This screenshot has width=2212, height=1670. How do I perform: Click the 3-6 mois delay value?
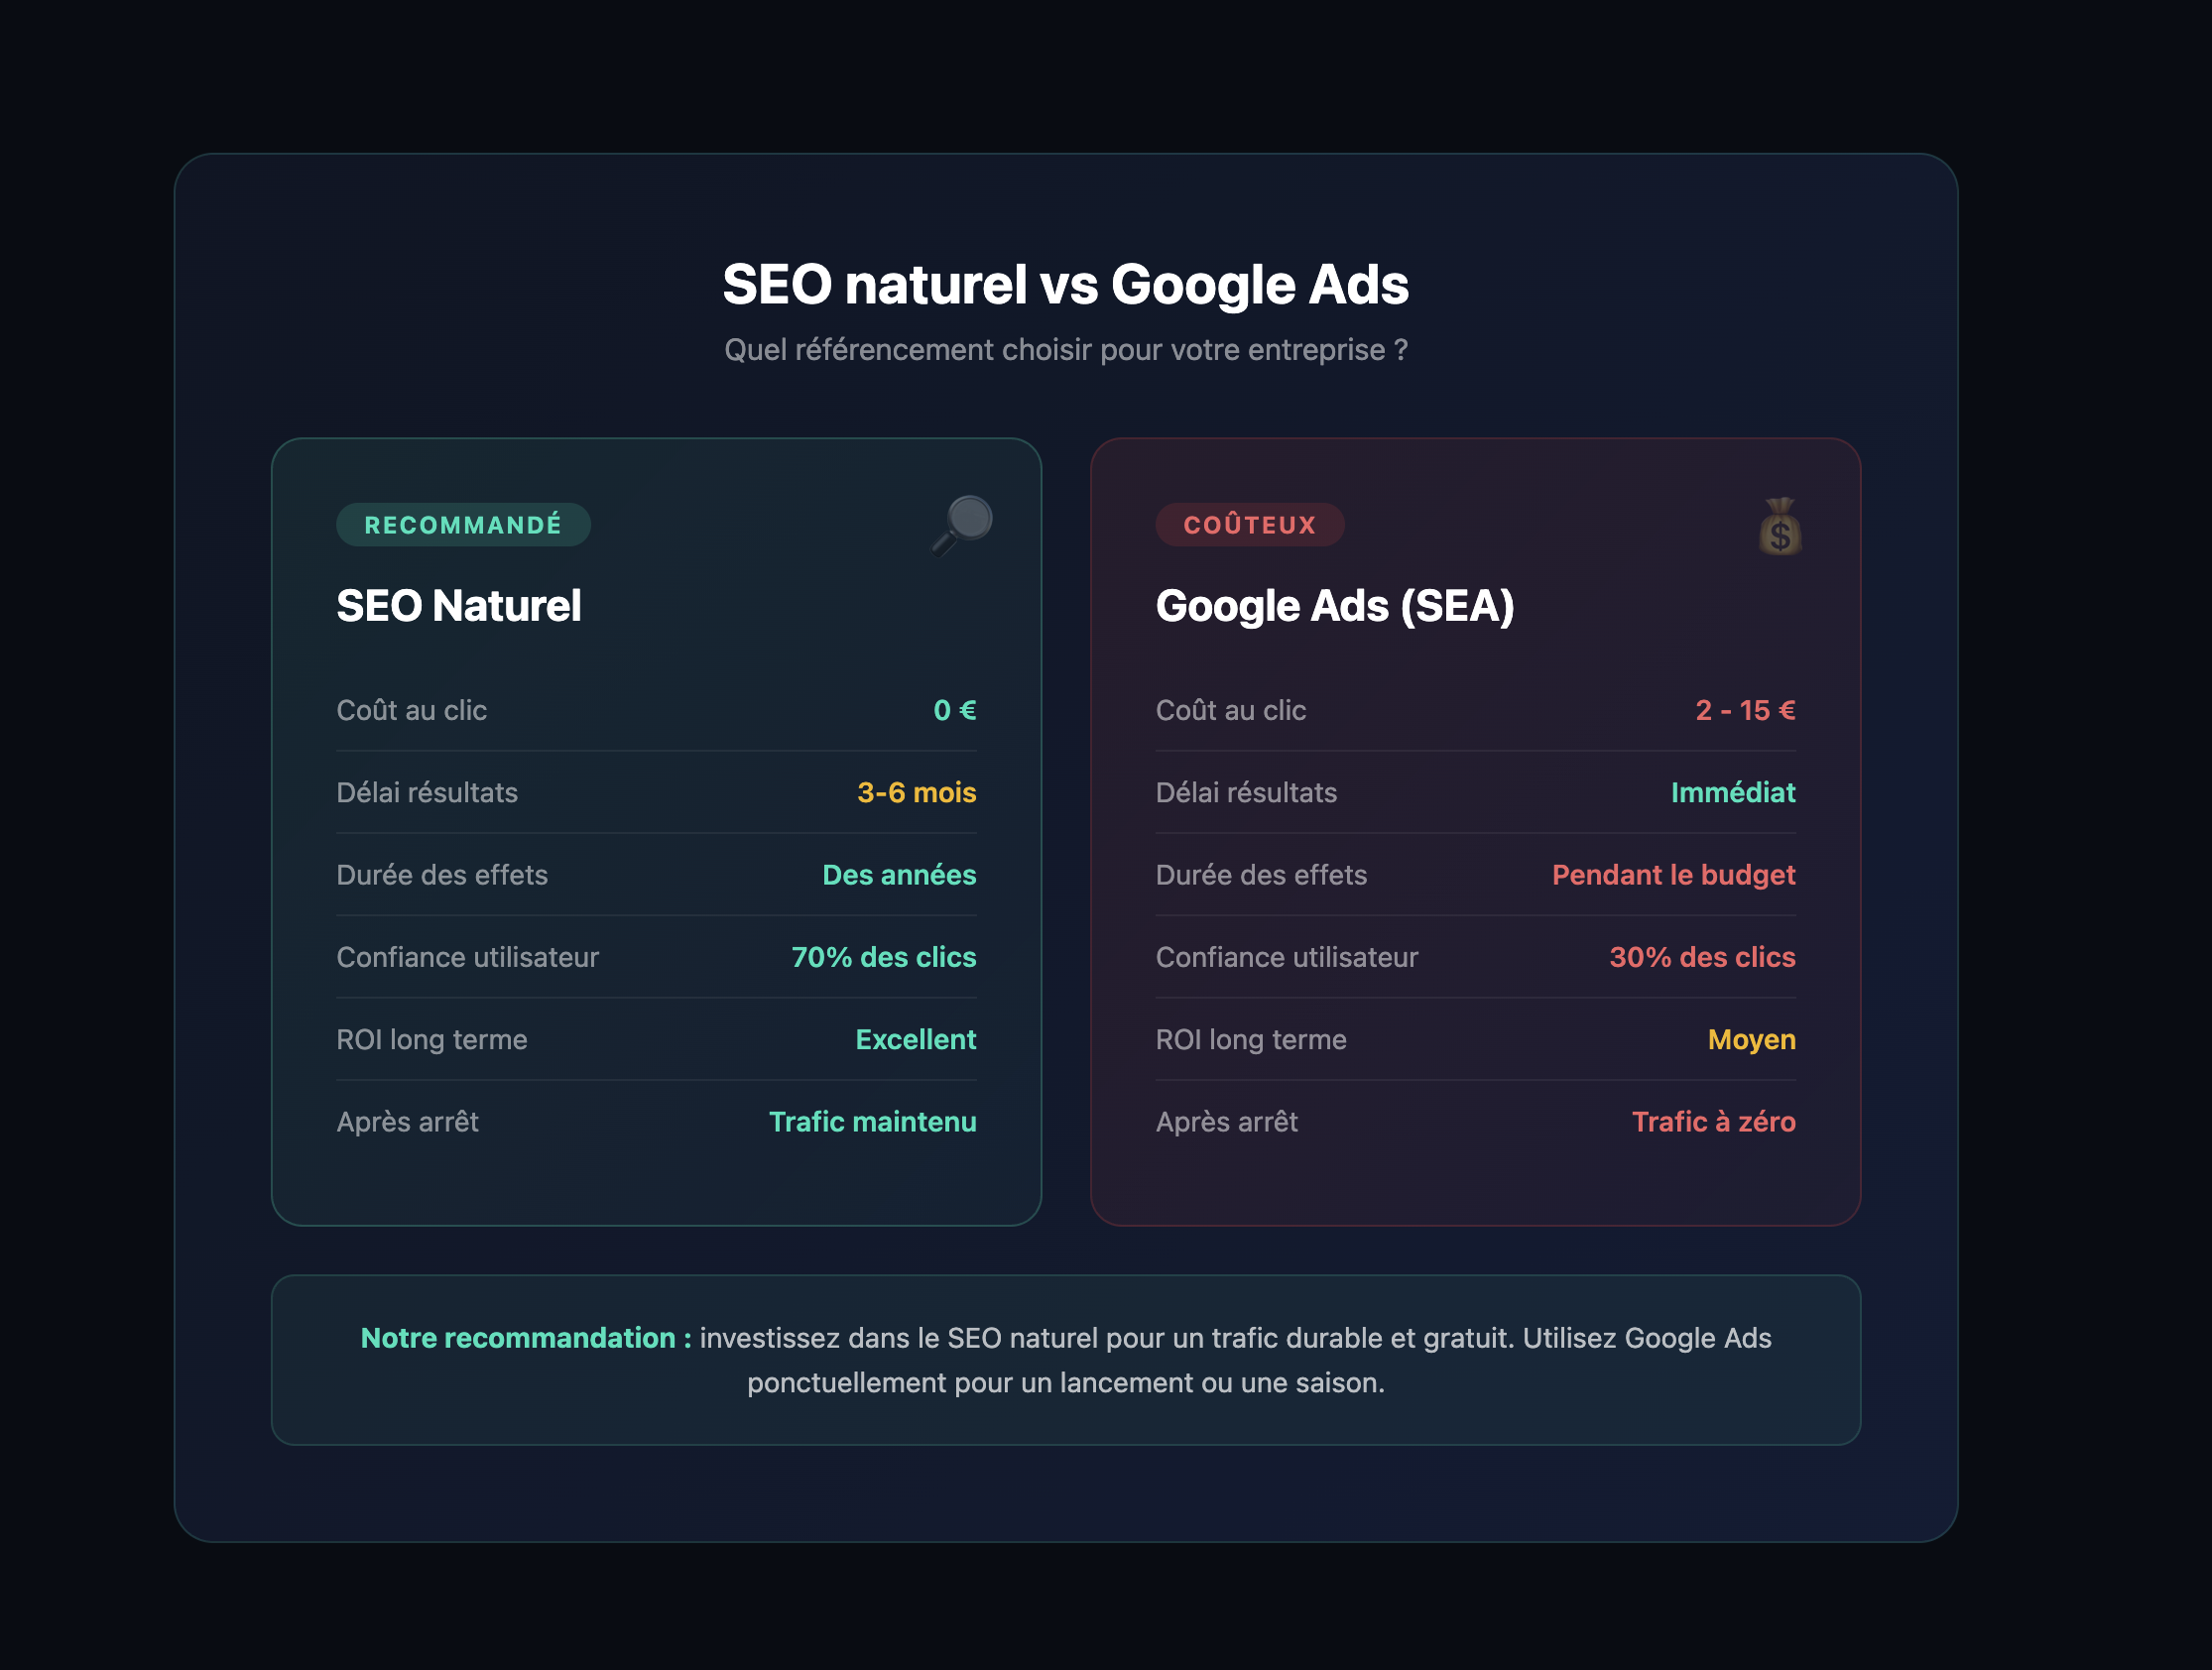click(916, 793)
